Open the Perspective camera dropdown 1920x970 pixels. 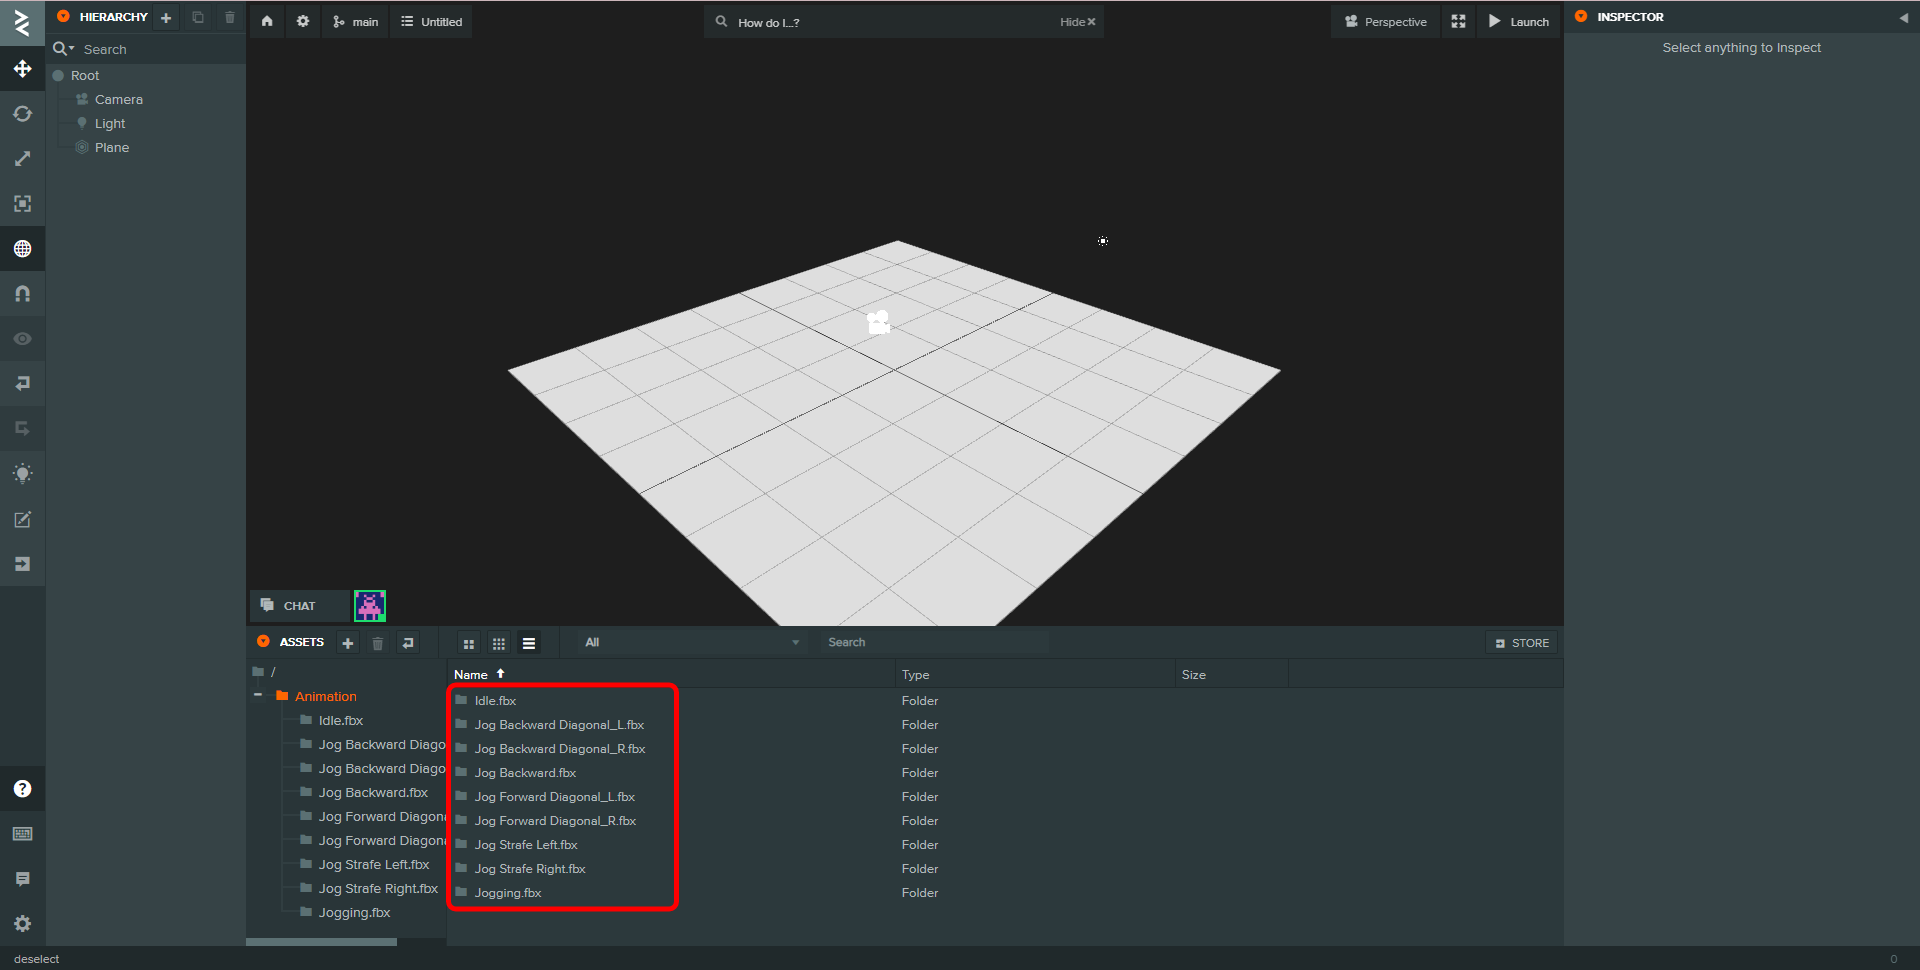point(1385,21)
